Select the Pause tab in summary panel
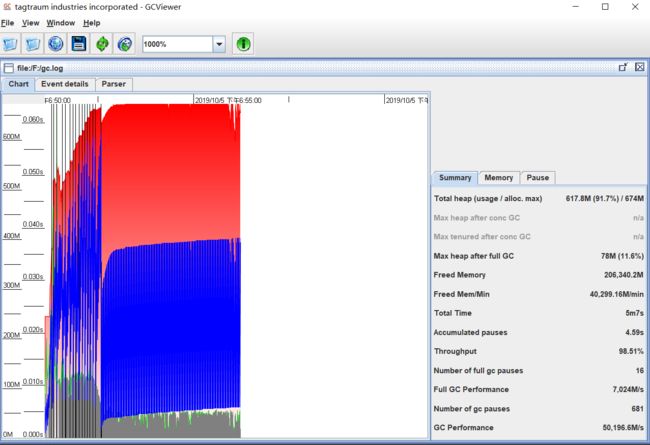The height and width of the screenshot is (445, 650). (x=538, y=178)
